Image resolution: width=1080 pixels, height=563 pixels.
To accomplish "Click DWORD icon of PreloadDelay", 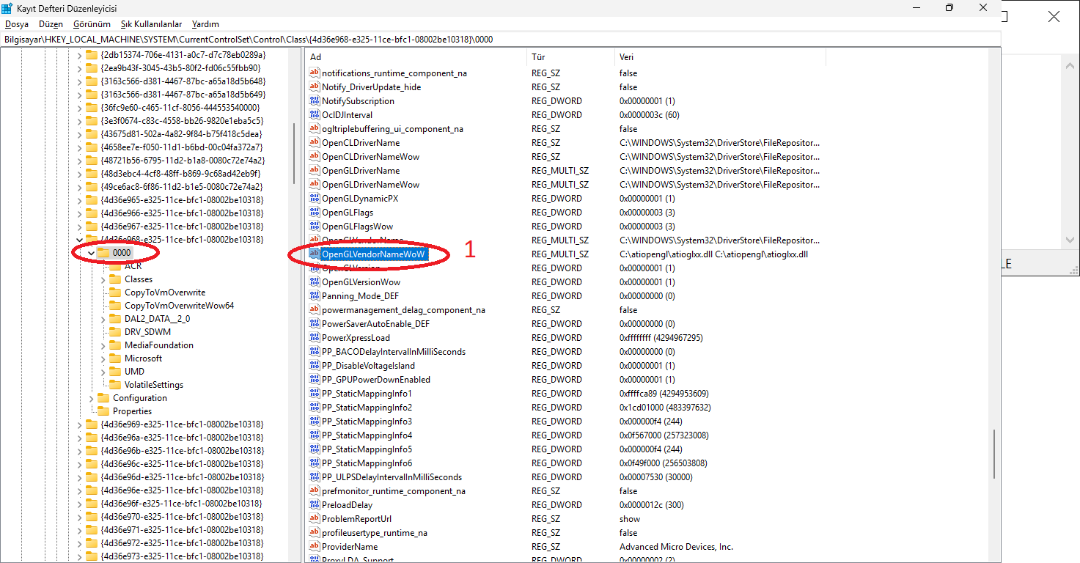I will [315, 504].
